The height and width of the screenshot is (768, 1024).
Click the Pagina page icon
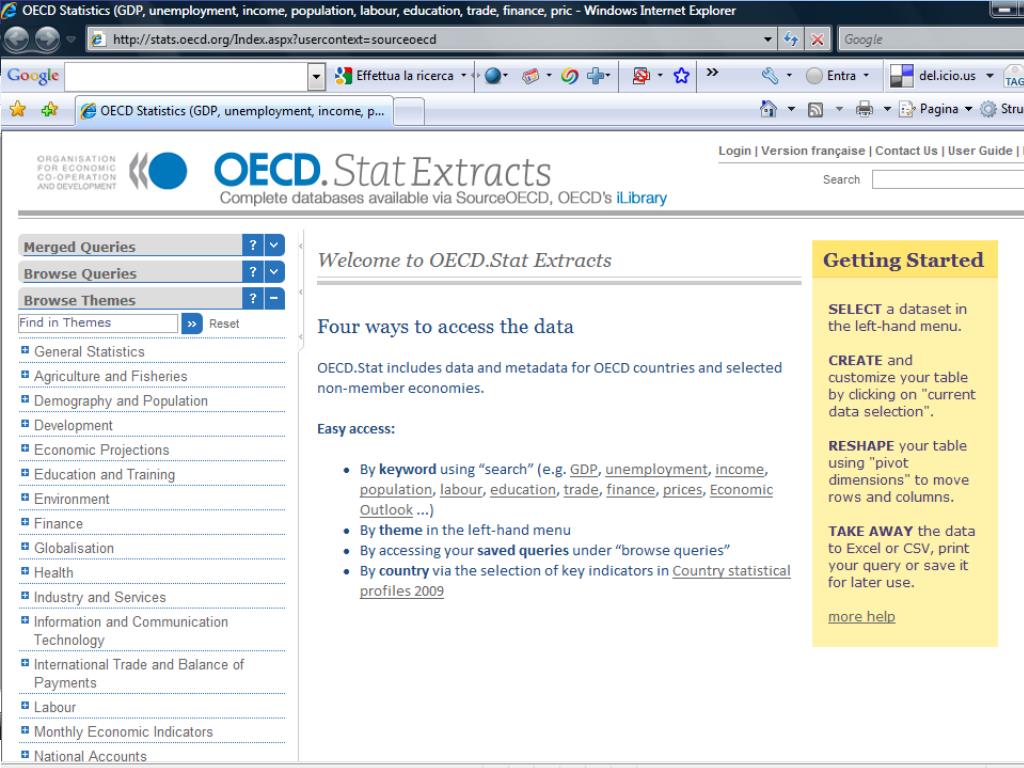(x=907, y=109)
